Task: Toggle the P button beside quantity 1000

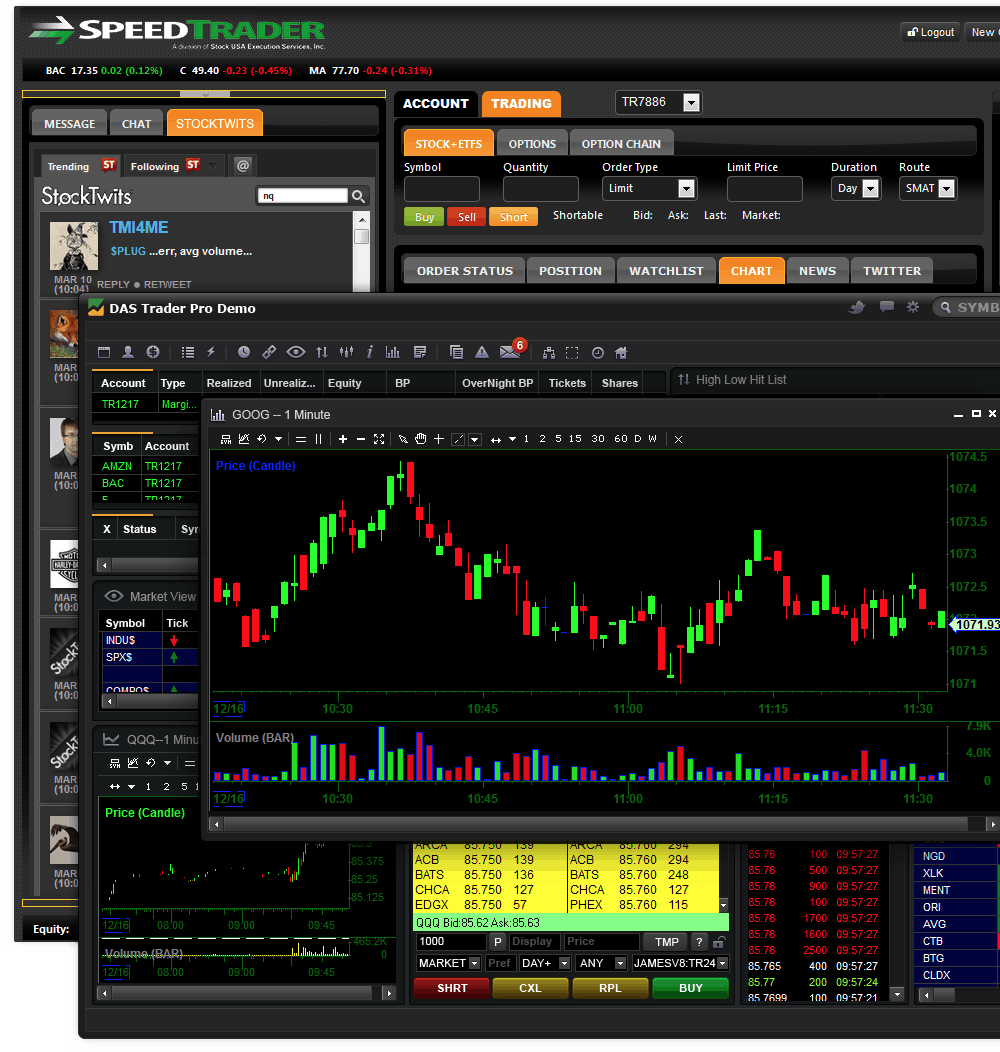Action: pyautogui.click(x=497, y=942)
